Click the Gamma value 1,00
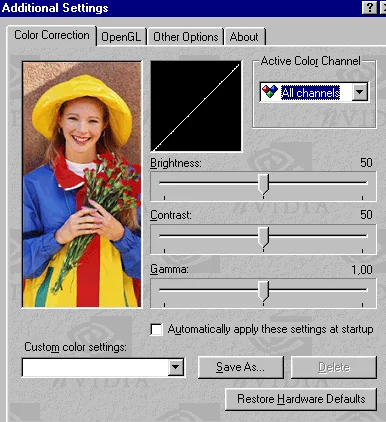The image size is (386, 422). point(362,269)
